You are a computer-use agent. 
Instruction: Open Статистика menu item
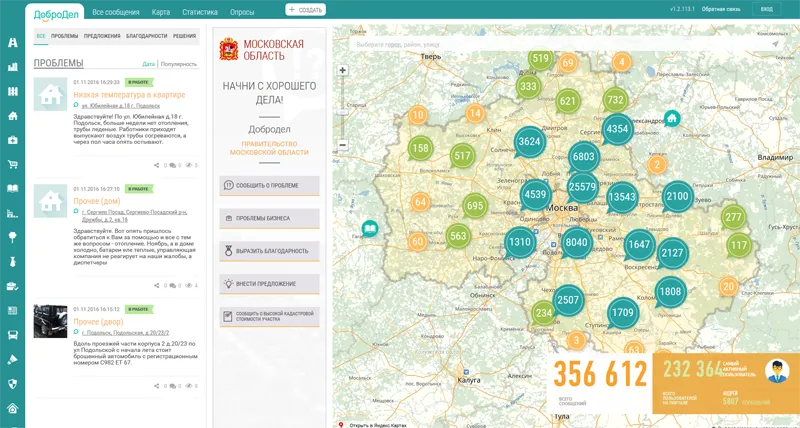(x=200, y=12)
